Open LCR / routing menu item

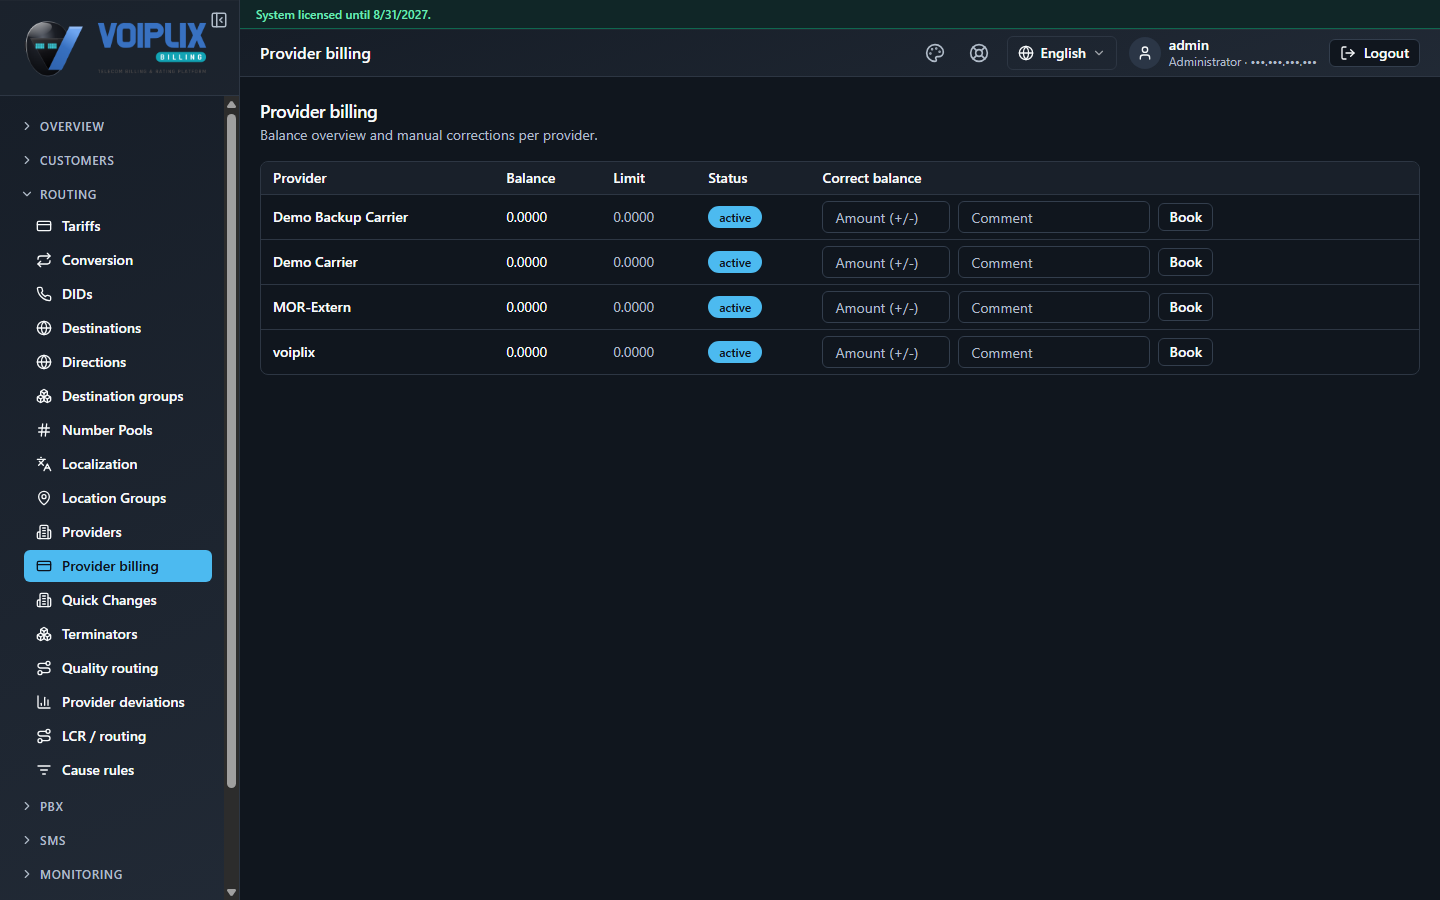118,736
